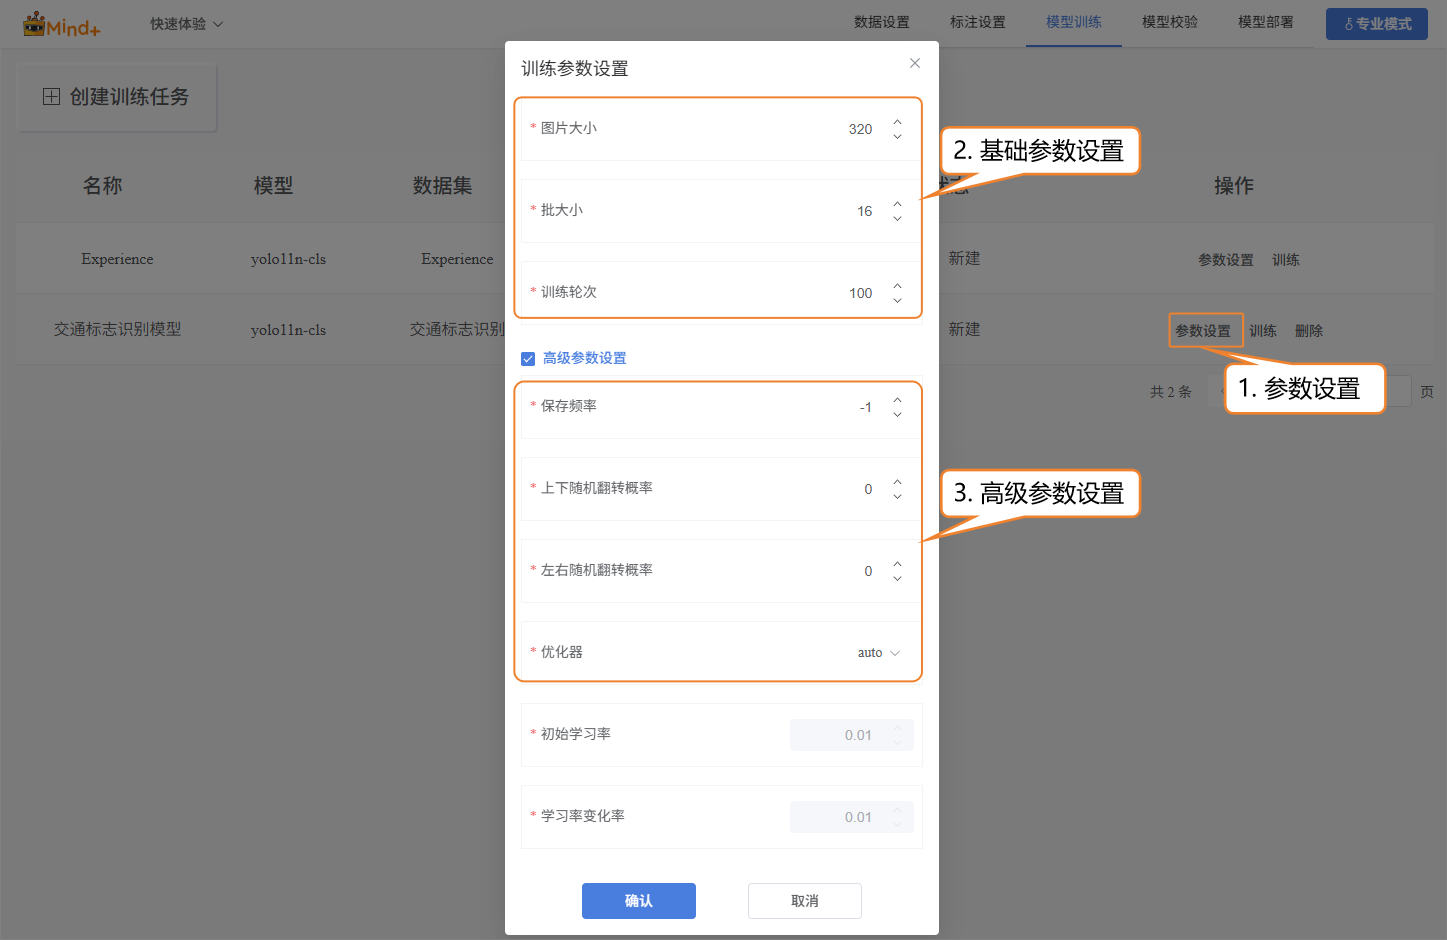
Task: Expand the 快速体验 dropdown menu
Action: tap(186, 24)
